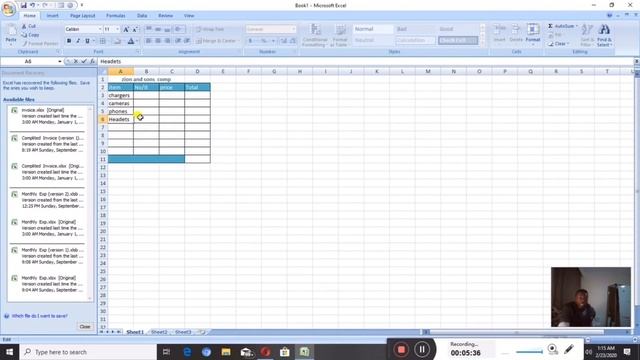Toggle Bold formatting
Image resolution: width=640 pixels, height=360 pixels.
pyautogui.click(x=69, y=41)
